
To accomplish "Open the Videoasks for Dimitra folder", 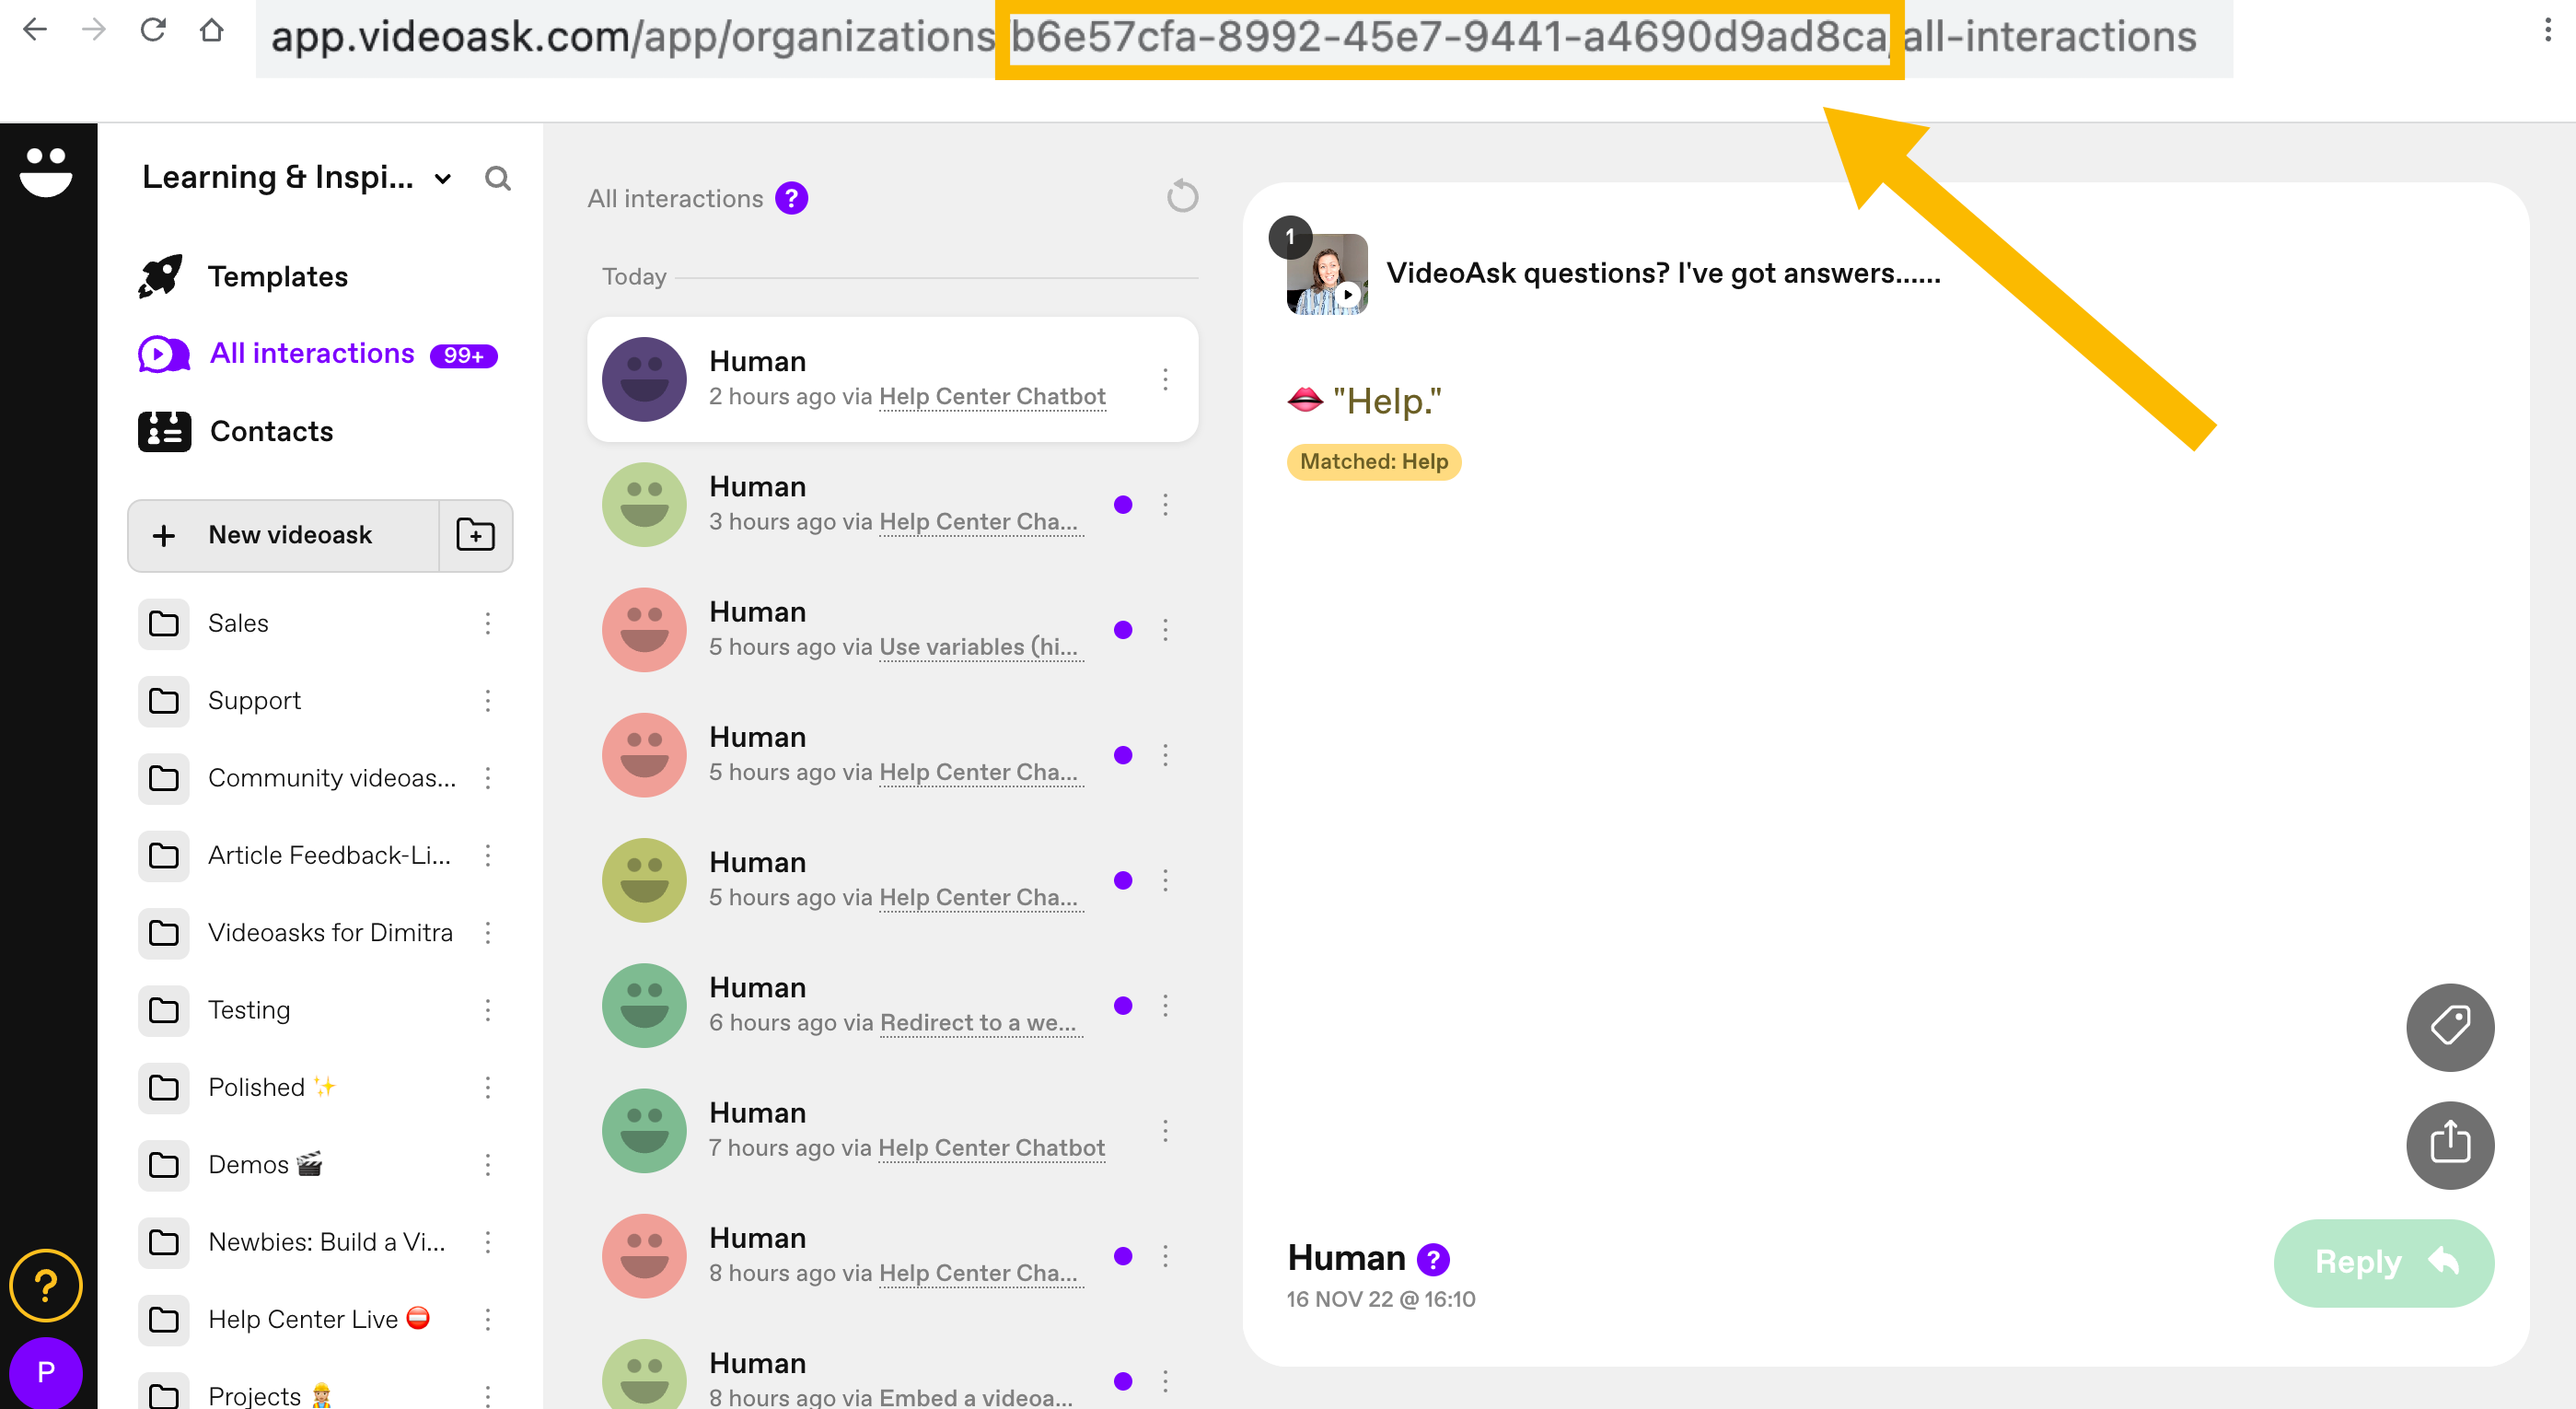I will pos(330,932).
